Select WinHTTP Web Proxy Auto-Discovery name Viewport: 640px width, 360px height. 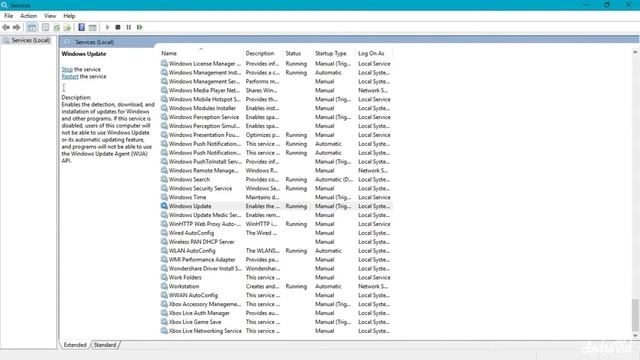pyautogui.click(x=204, y=224)
